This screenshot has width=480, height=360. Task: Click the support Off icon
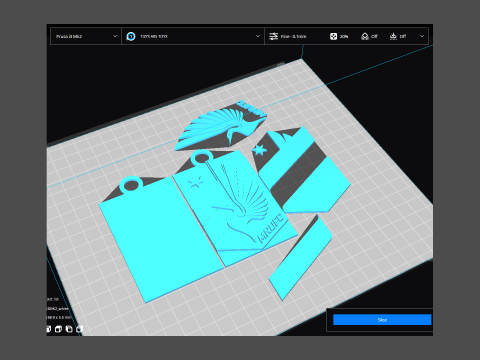point(365,36)
